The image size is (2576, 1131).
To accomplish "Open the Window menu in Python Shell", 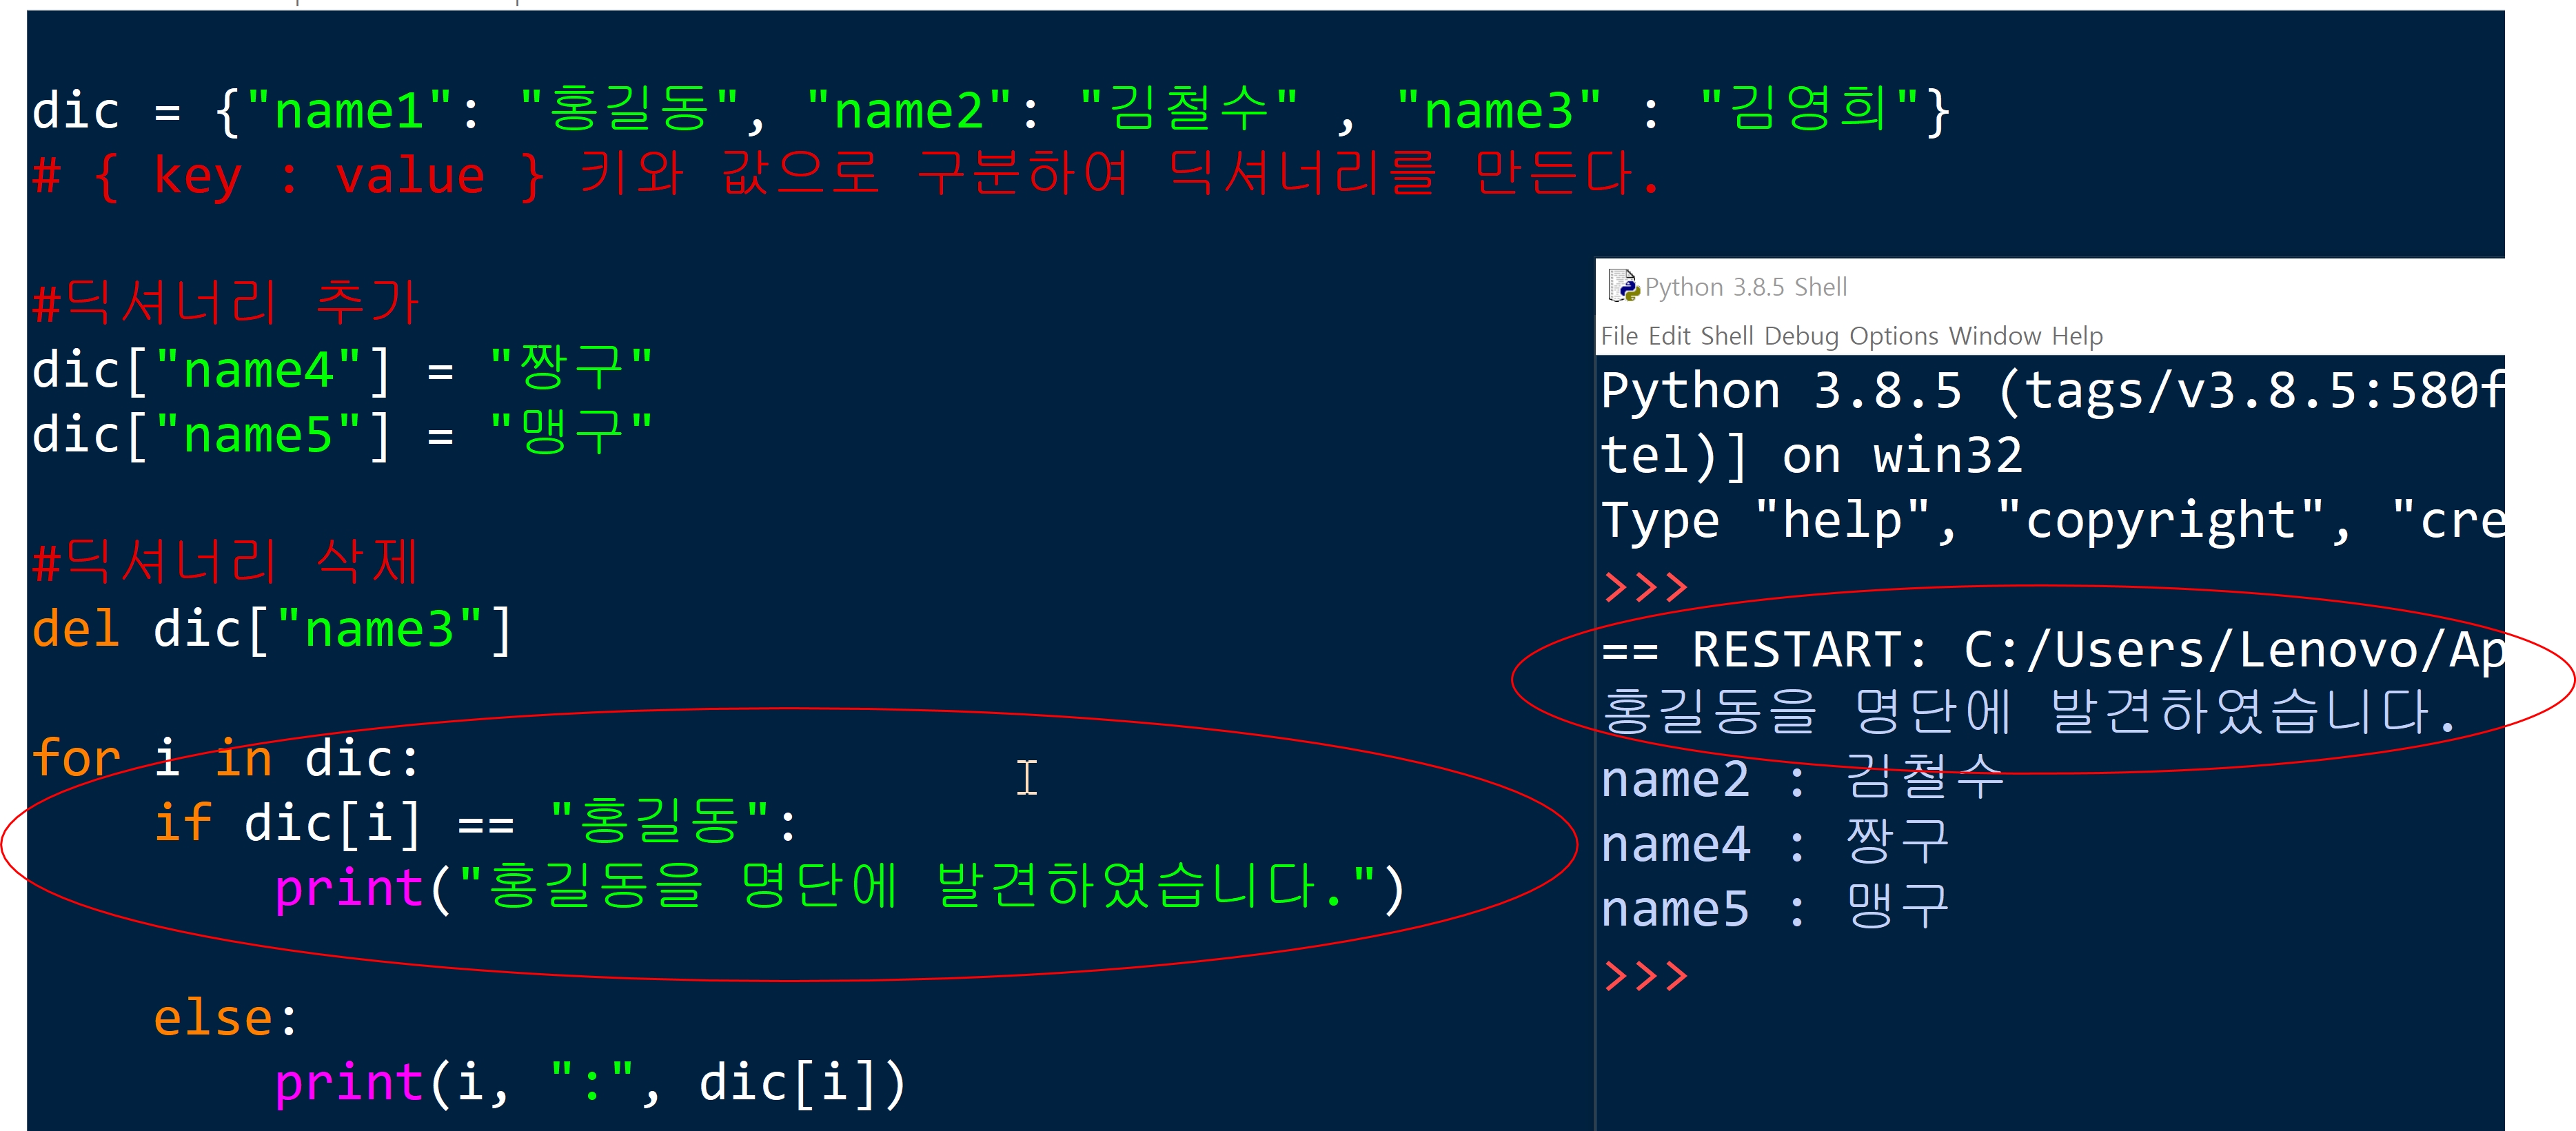I will pos(1995,336).
